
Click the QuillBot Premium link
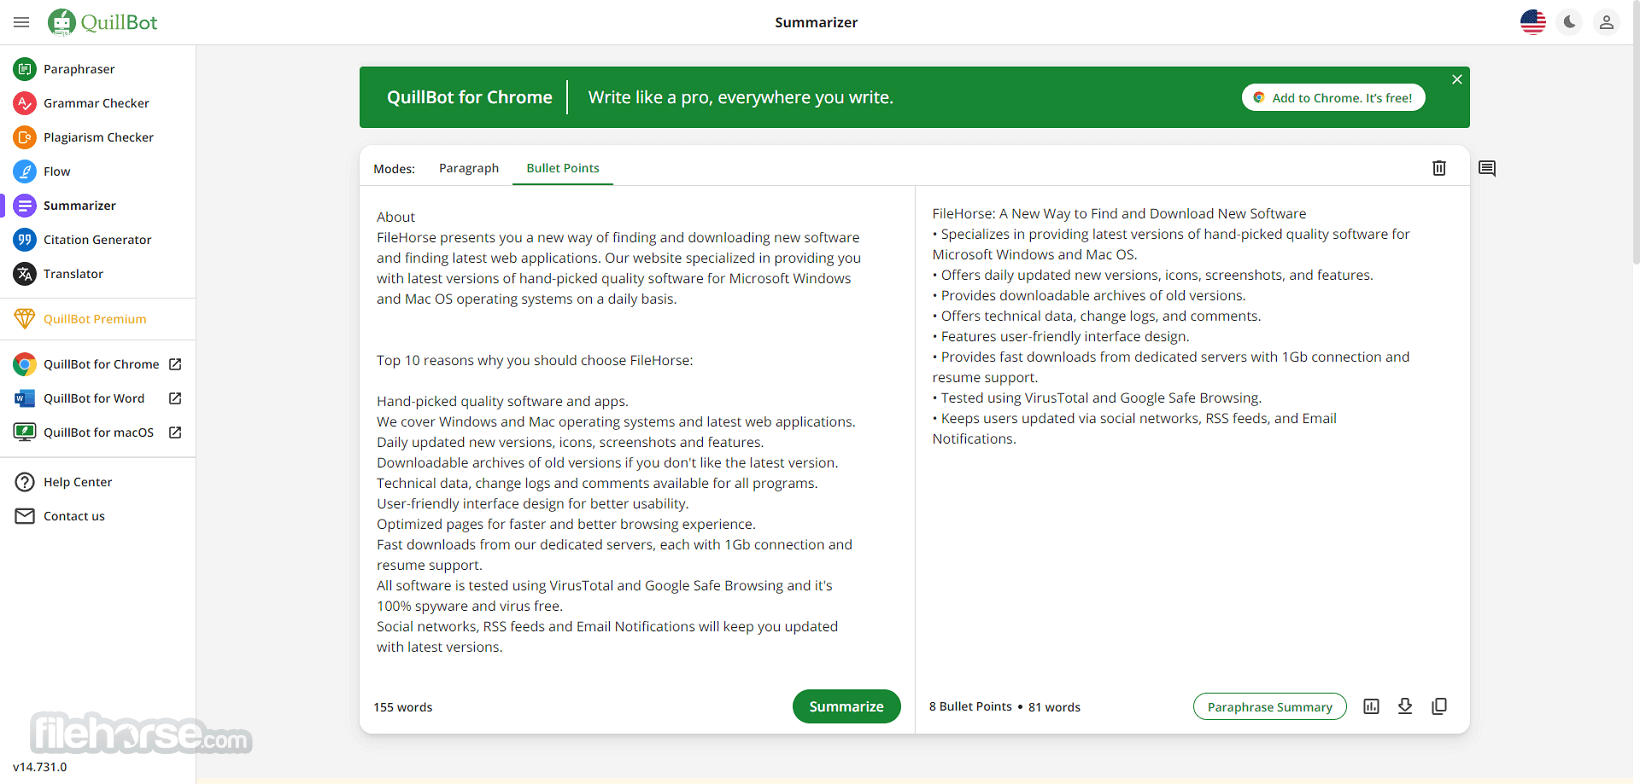click(x=95, y=319)
